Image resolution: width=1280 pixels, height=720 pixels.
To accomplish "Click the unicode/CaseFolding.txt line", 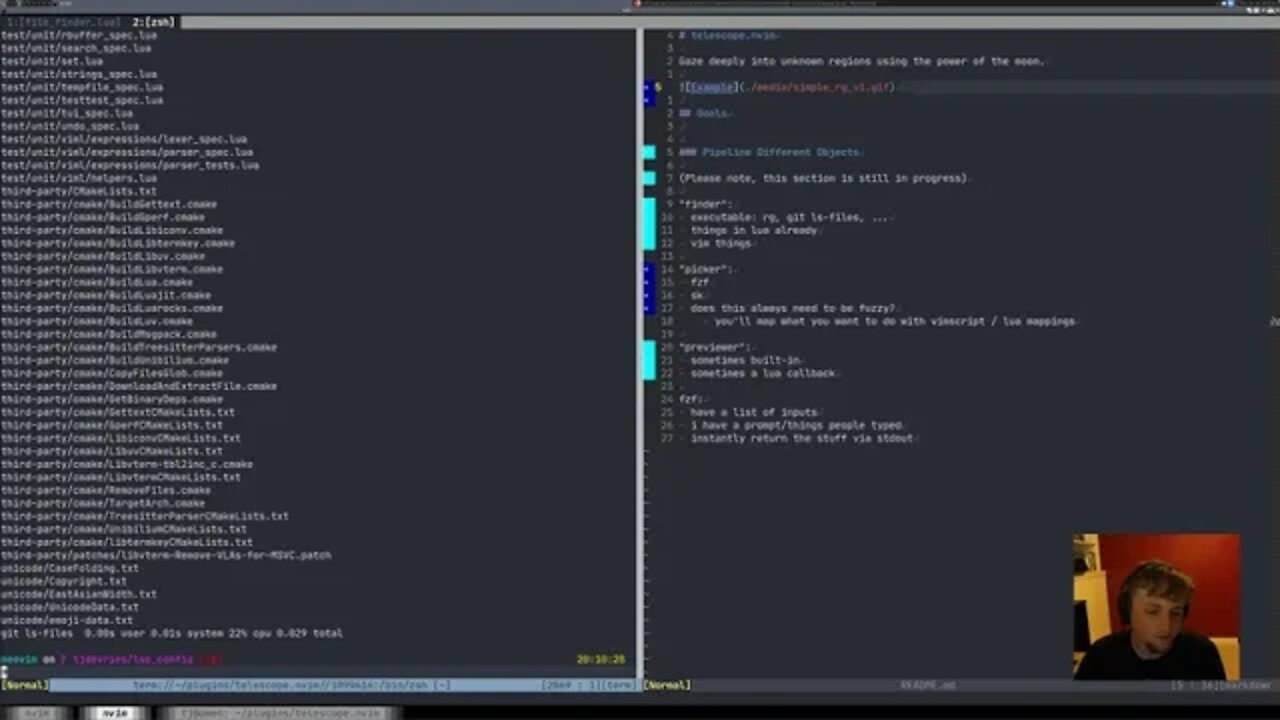I will coord(70,568).
